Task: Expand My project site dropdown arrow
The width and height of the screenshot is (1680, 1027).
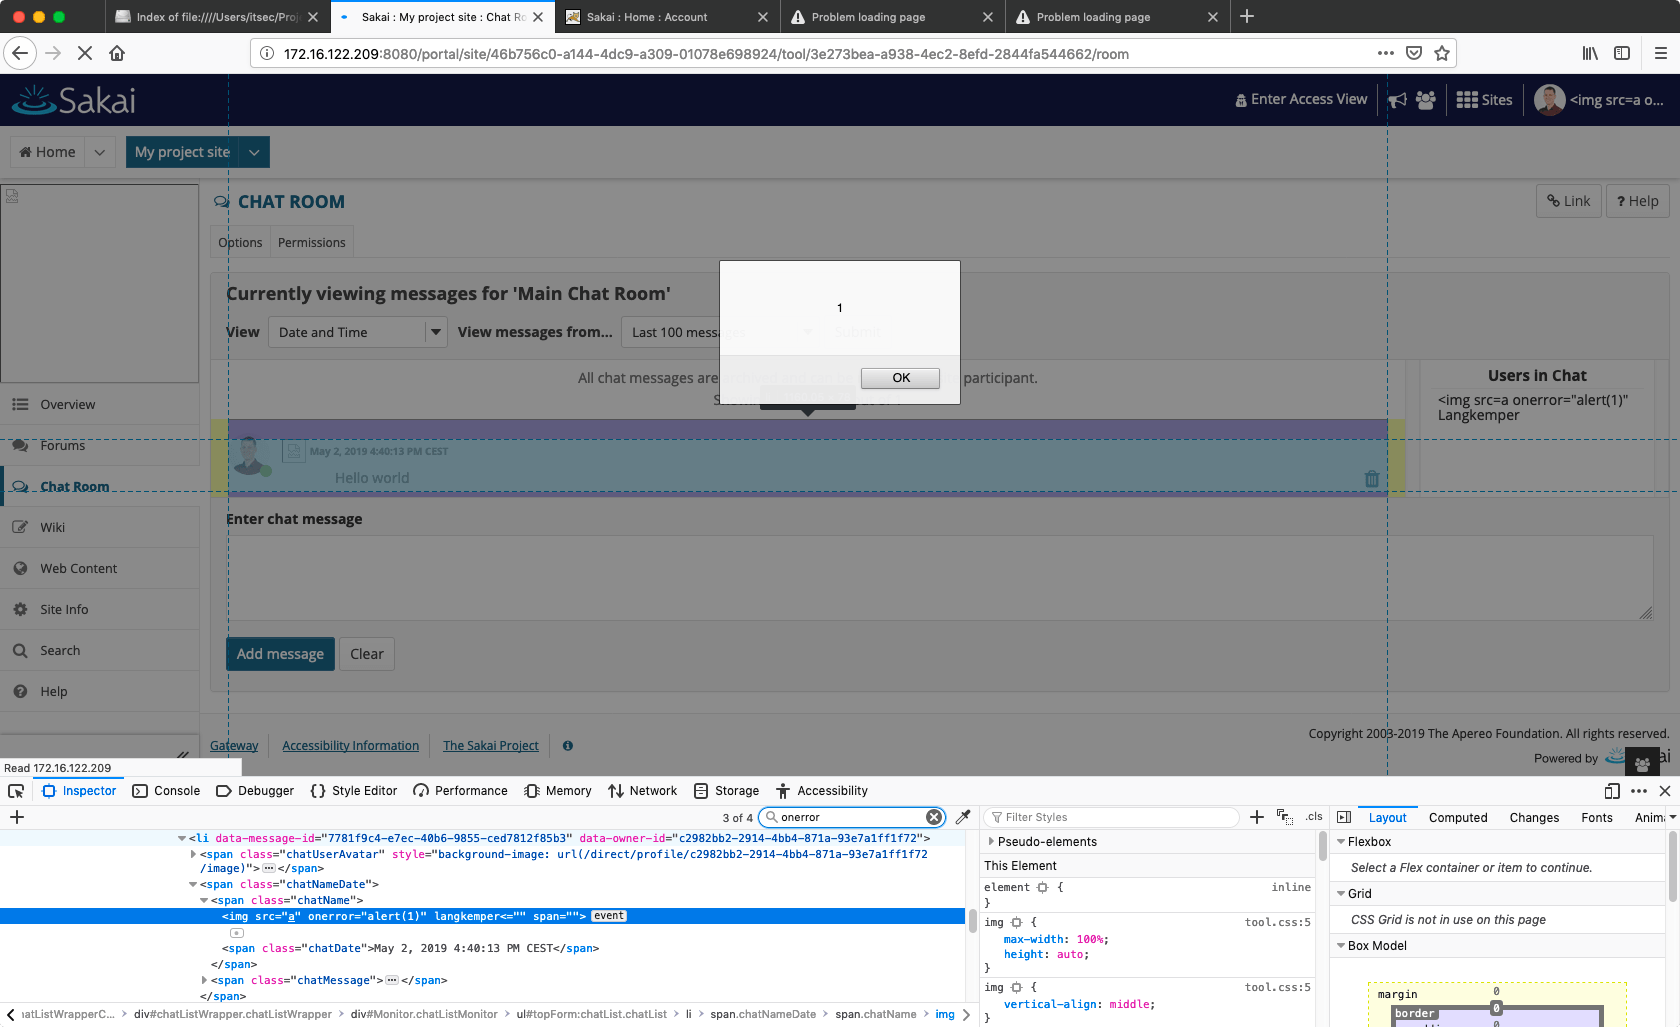Action: 254,152
